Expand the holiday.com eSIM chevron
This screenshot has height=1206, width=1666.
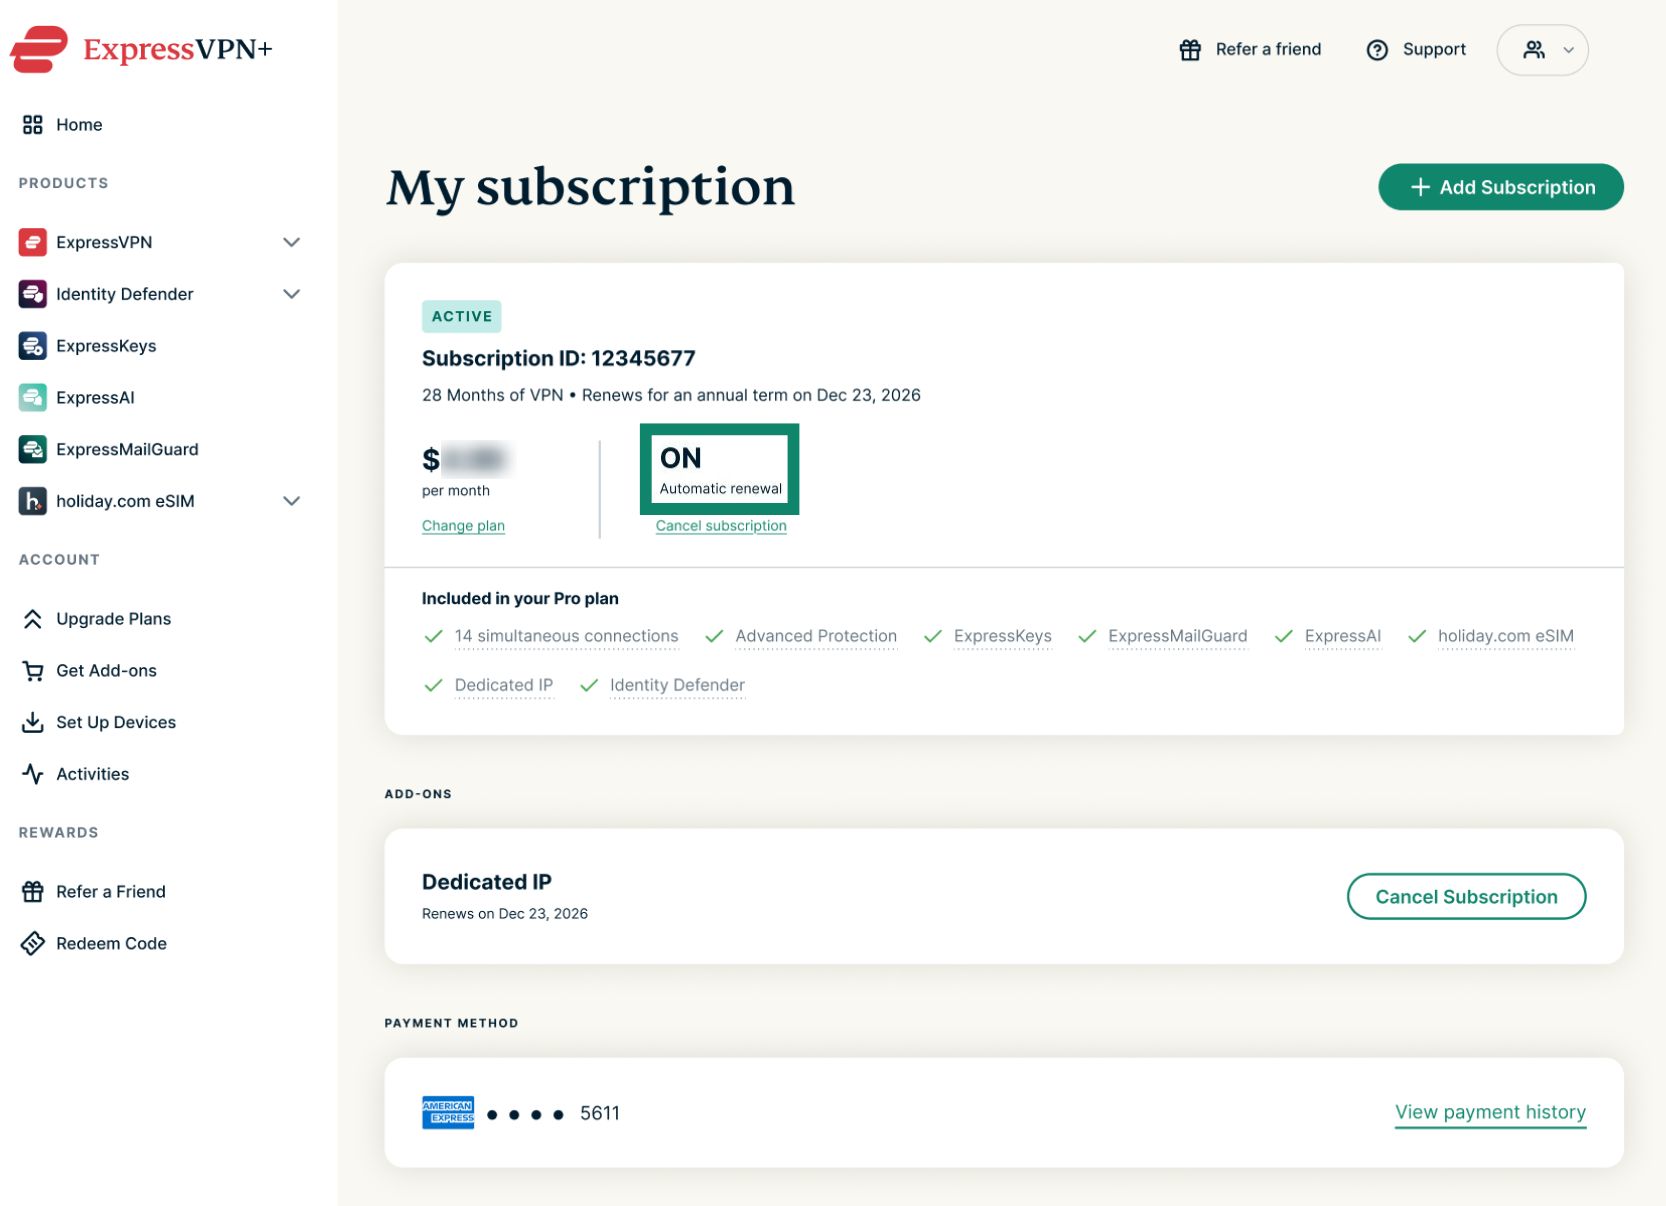point(291,501)
